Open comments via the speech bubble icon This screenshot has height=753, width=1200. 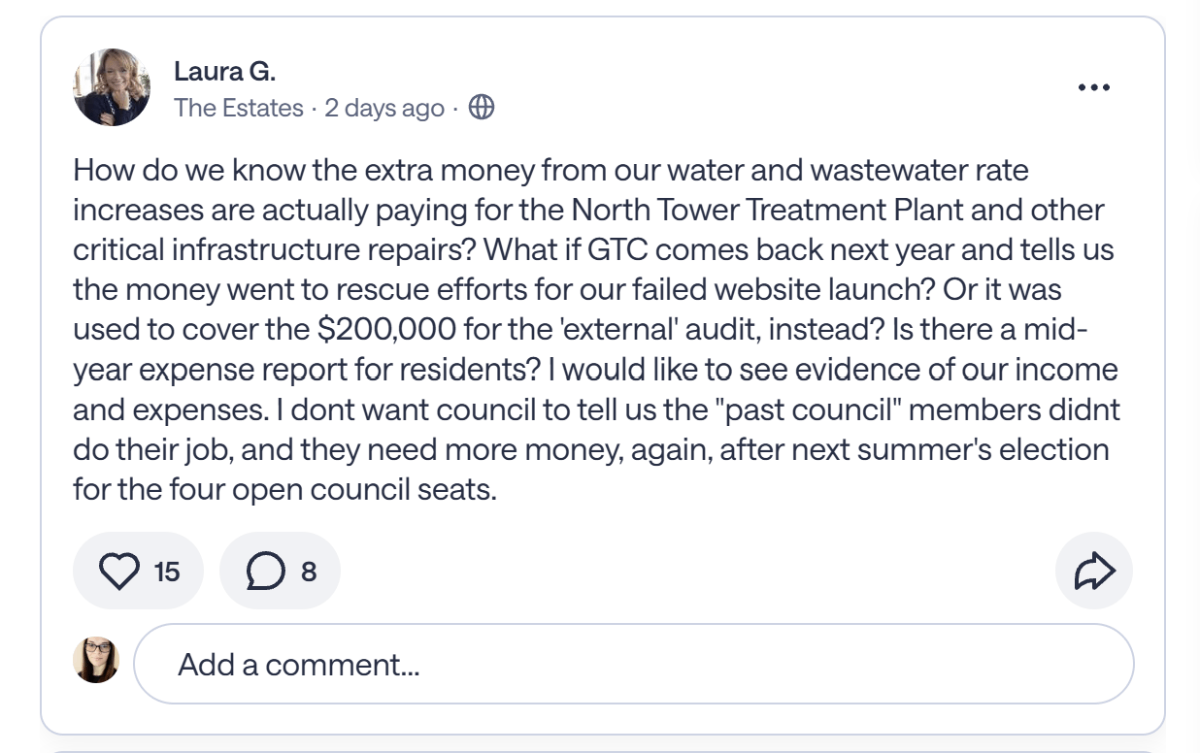point(265,571)
